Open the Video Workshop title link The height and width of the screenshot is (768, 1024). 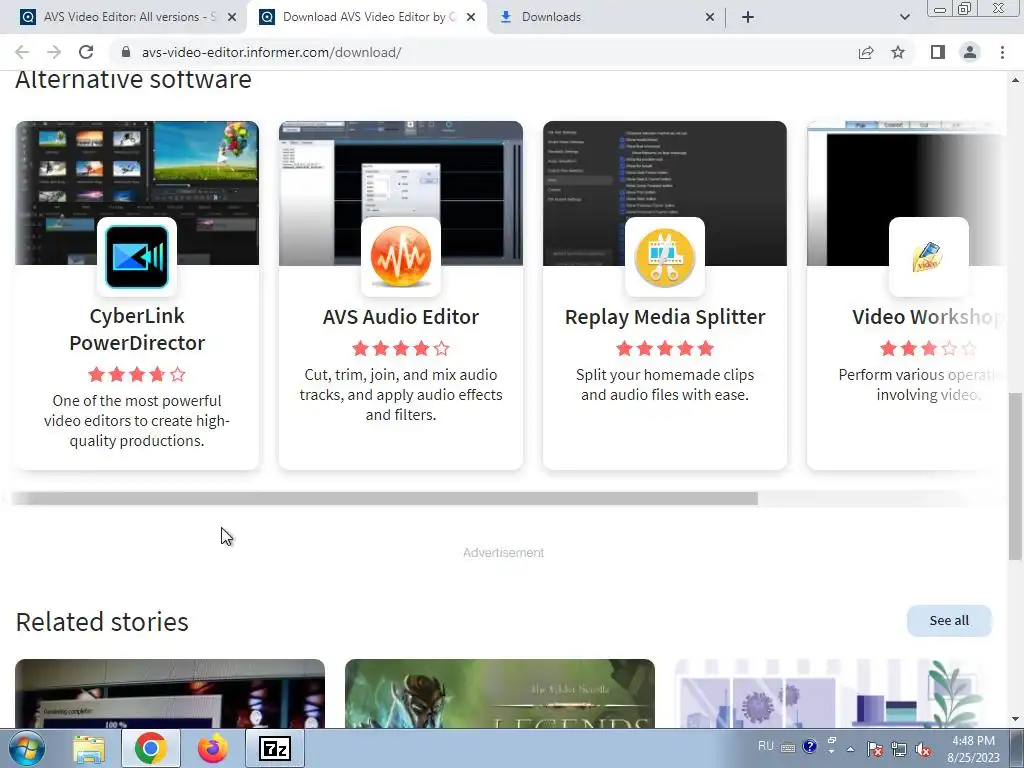pyautogui.click(x=927, y=317)
